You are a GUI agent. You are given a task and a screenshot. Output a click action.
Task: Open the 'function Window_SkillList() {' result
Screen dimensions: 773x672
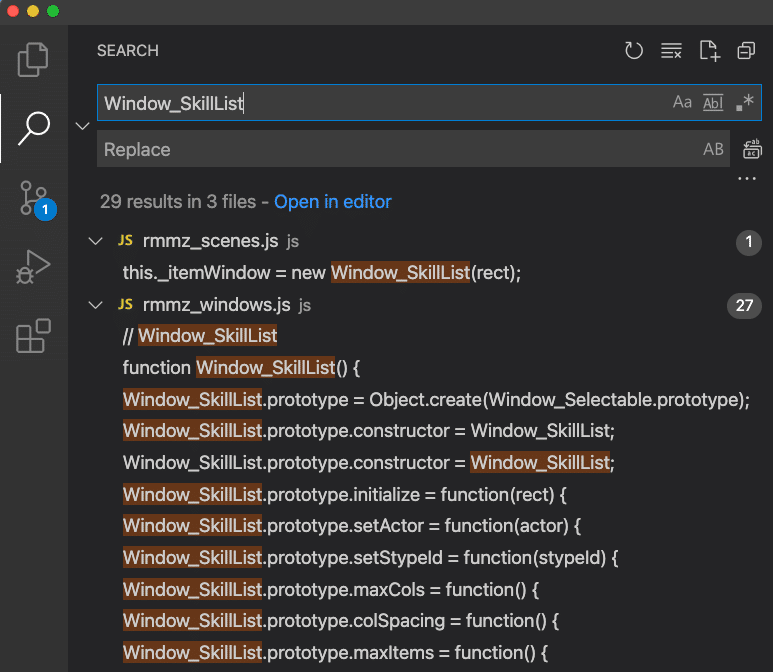[x=241, y=368]
